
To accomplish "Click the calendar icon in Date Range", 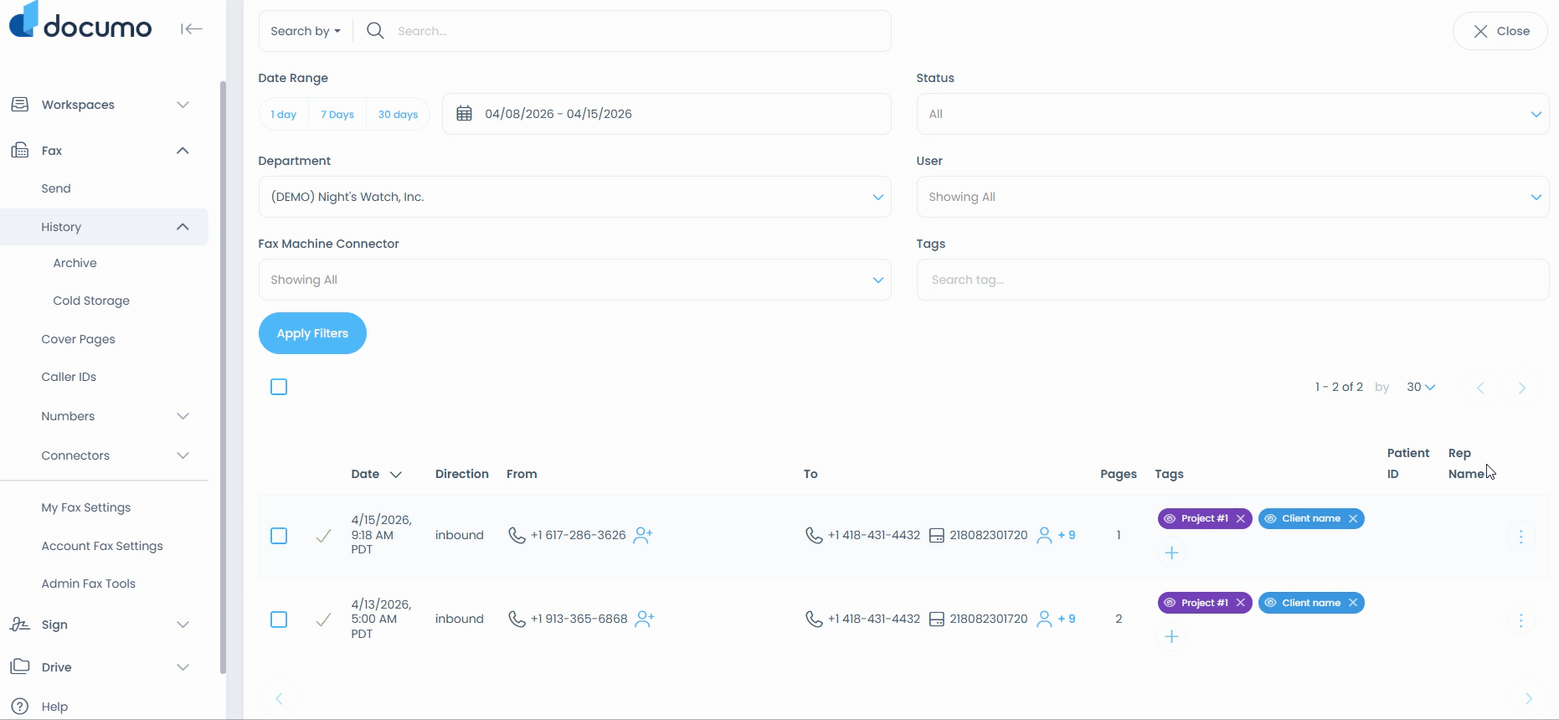I will point(464,114).
